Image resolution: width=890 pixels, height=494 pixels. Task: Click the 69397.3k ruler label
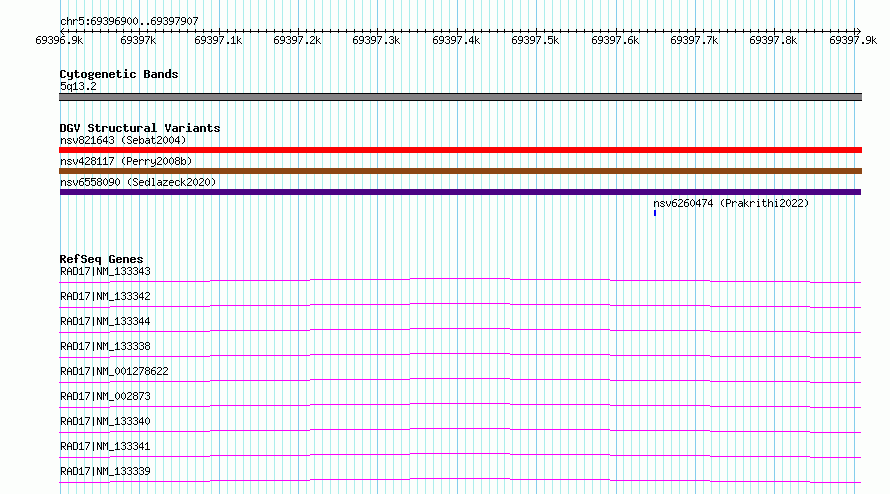pyautogui.click(x=376, y=40)
